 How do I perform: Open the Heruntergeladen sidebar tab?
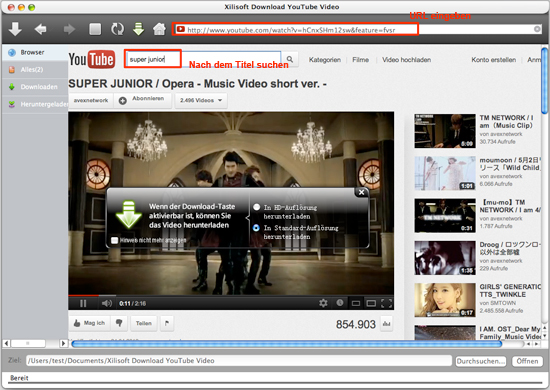(35, 104)
